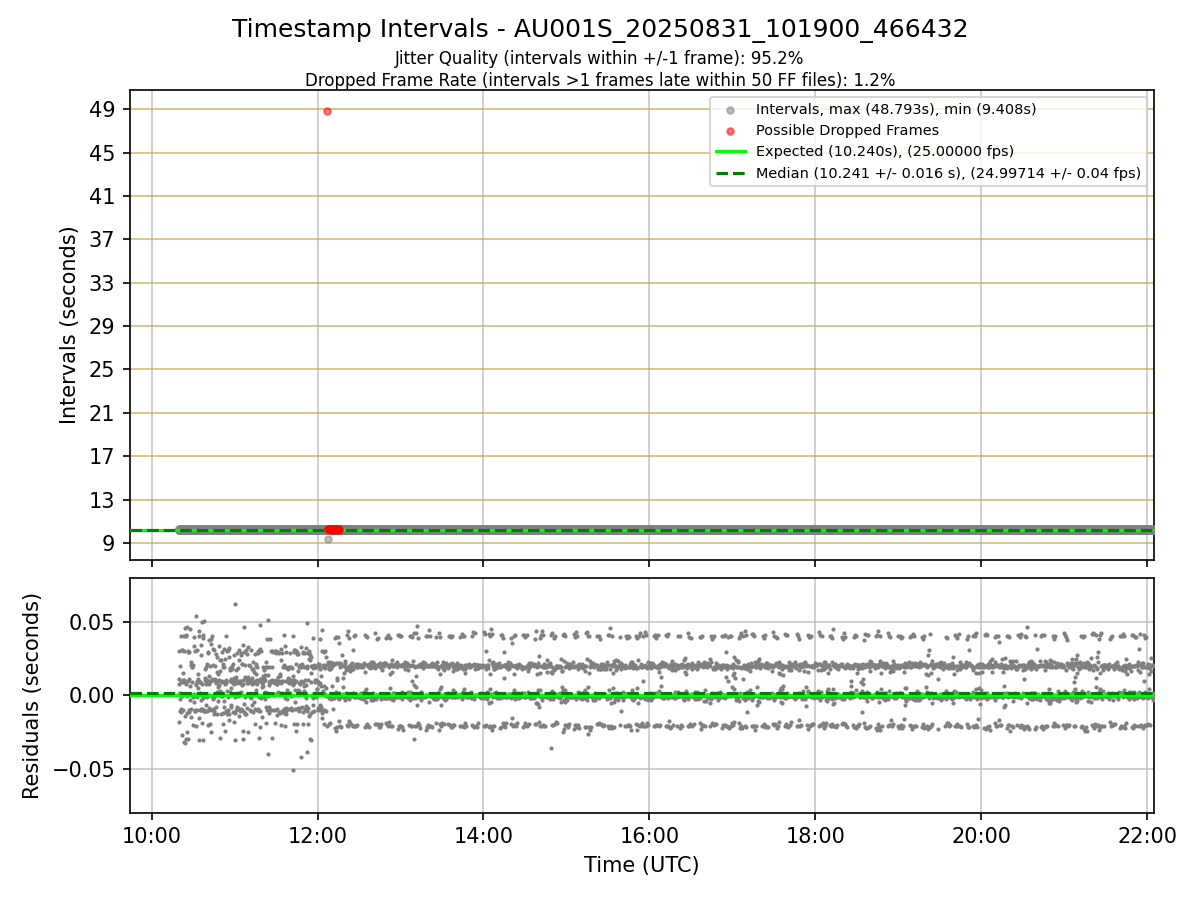Click the red circle legend marker for dropped frames
Viewport: 1200px width, 900px height.
[x=731, y=131]
